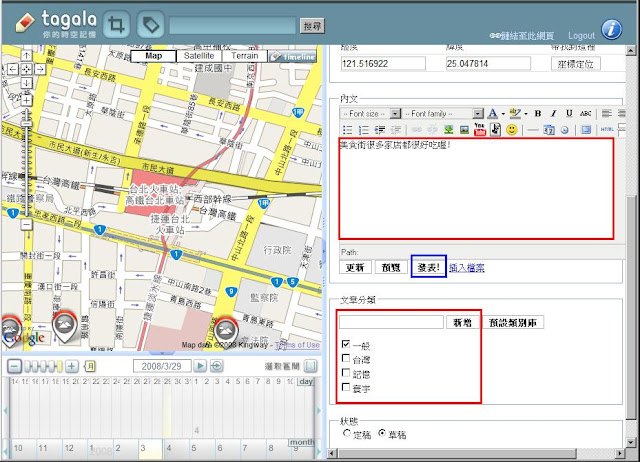Open the 預設類別庫 default category button
Screen dimensions: 640x462
pos(513,322)
